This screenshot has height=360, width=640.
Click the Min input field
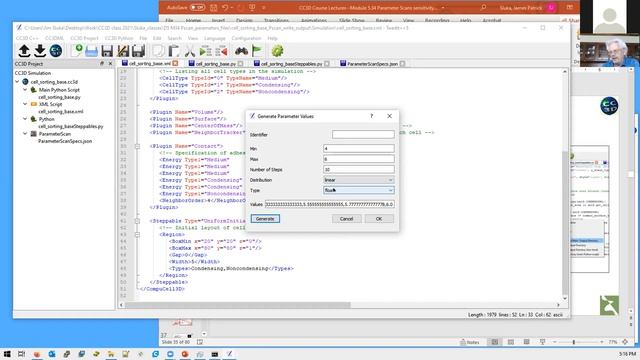point(359,148)
